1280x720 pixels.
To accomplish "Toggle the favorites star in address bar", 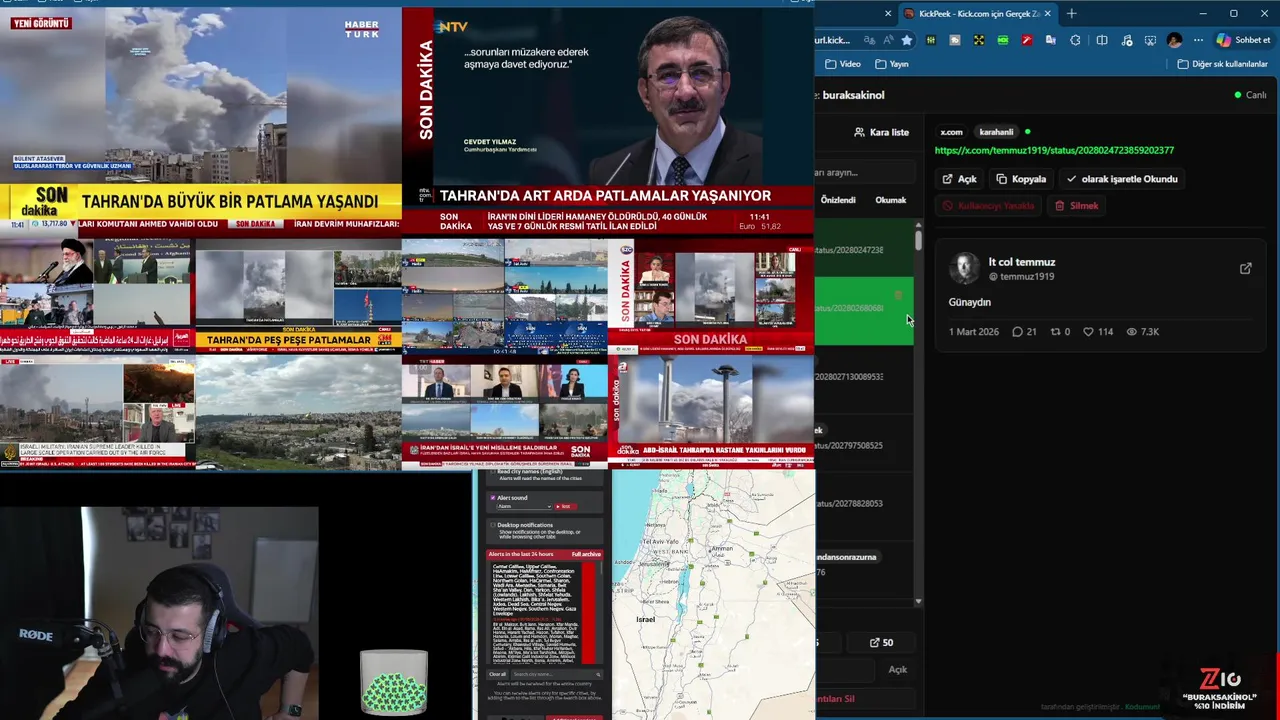I will click(x=907, y=40).
